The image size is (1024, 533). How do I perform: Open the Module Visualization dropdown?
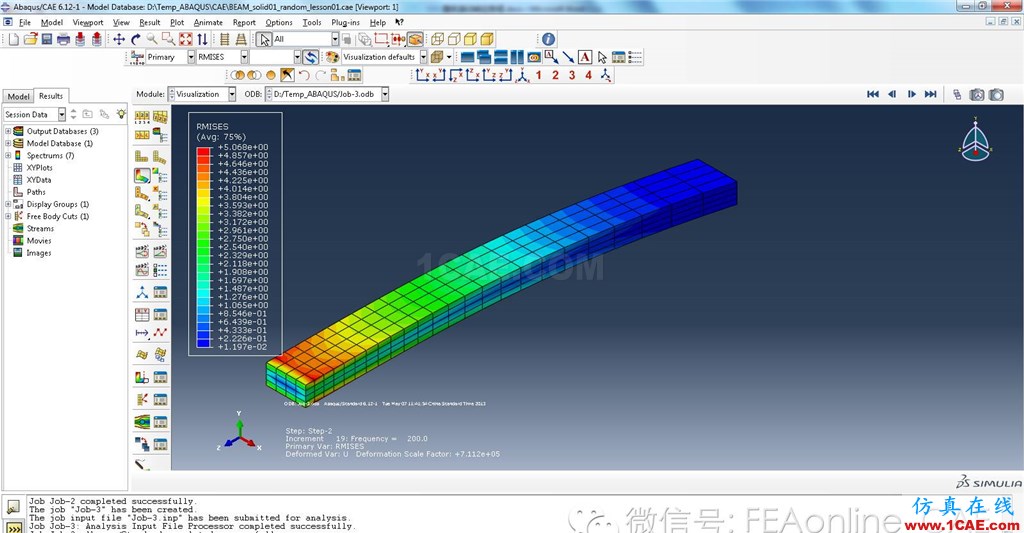[x=232, y=95]
